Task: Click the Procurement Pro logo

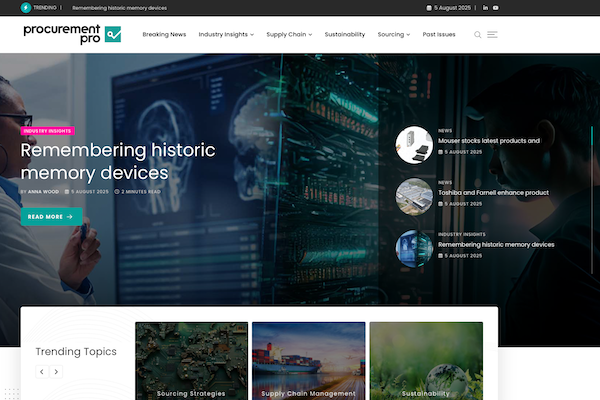Action: (72, 34)
